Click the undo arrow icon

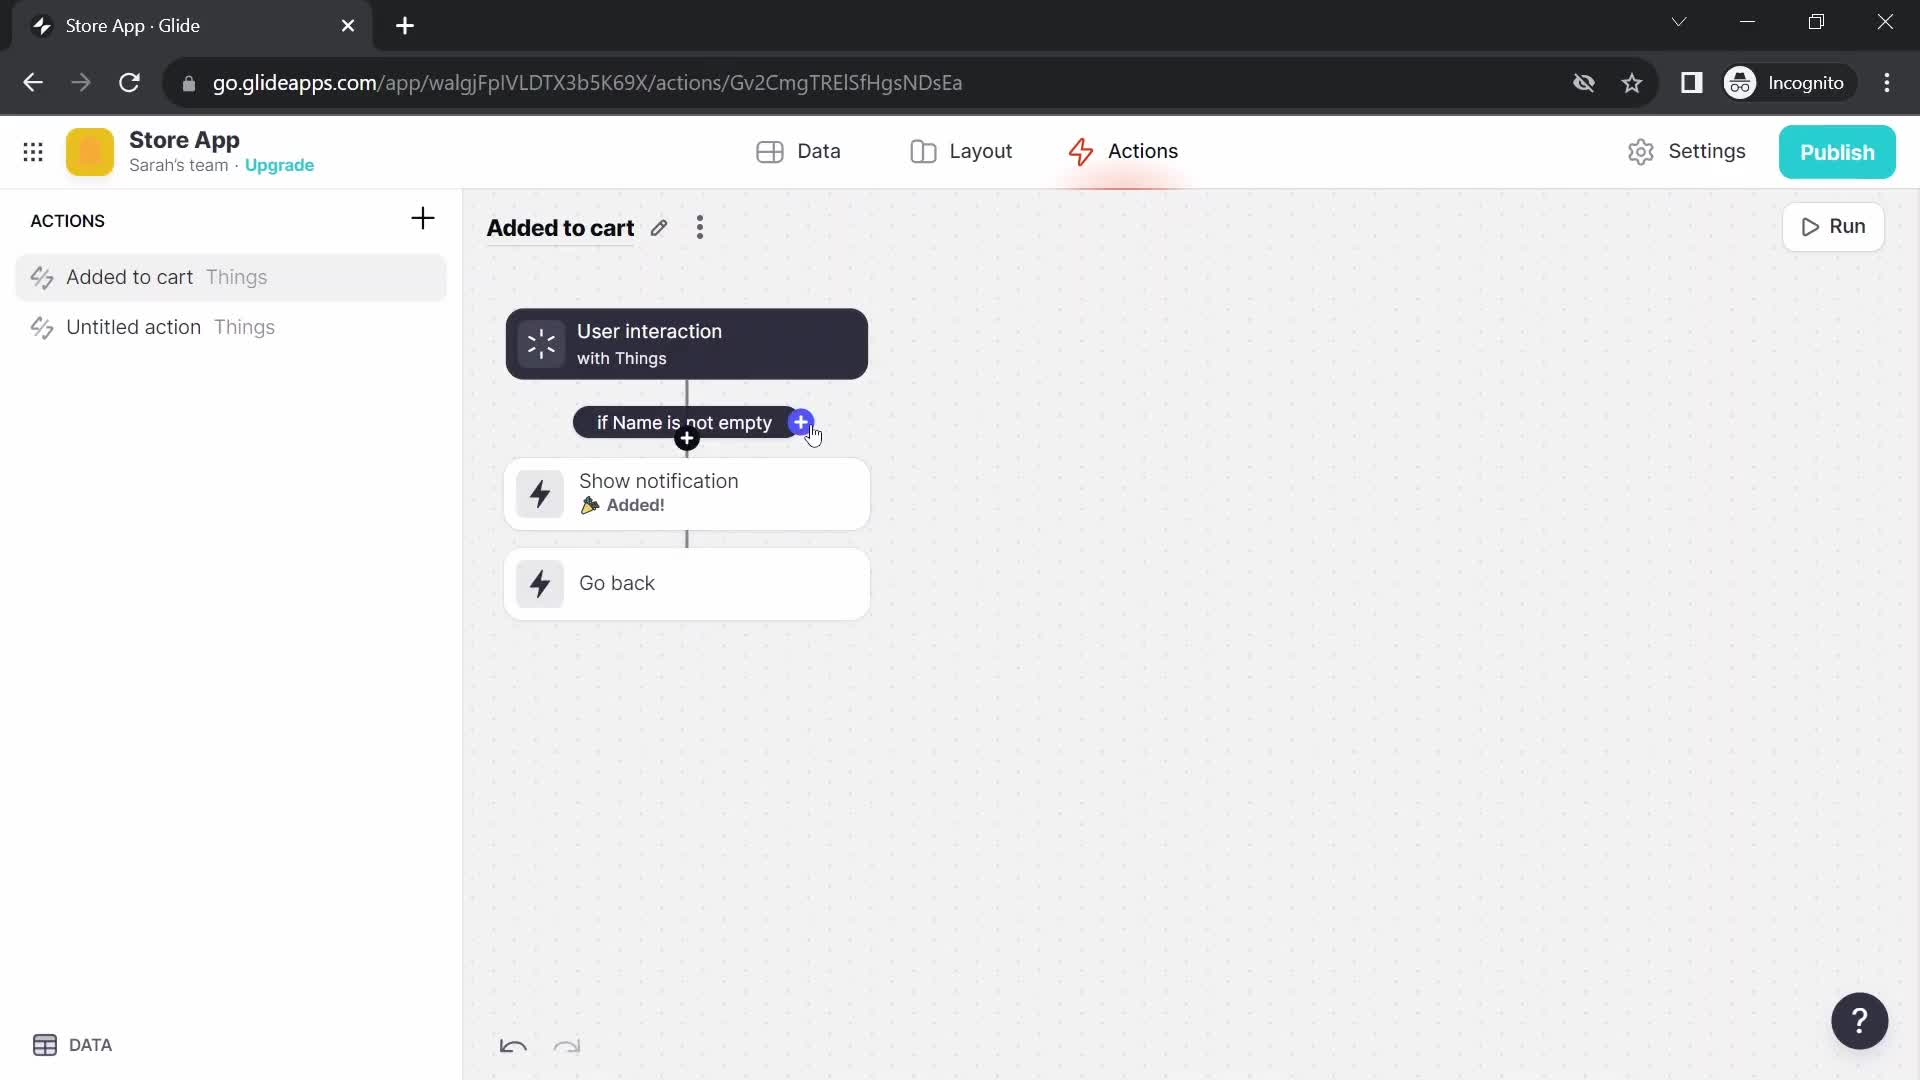(514, 1046)
